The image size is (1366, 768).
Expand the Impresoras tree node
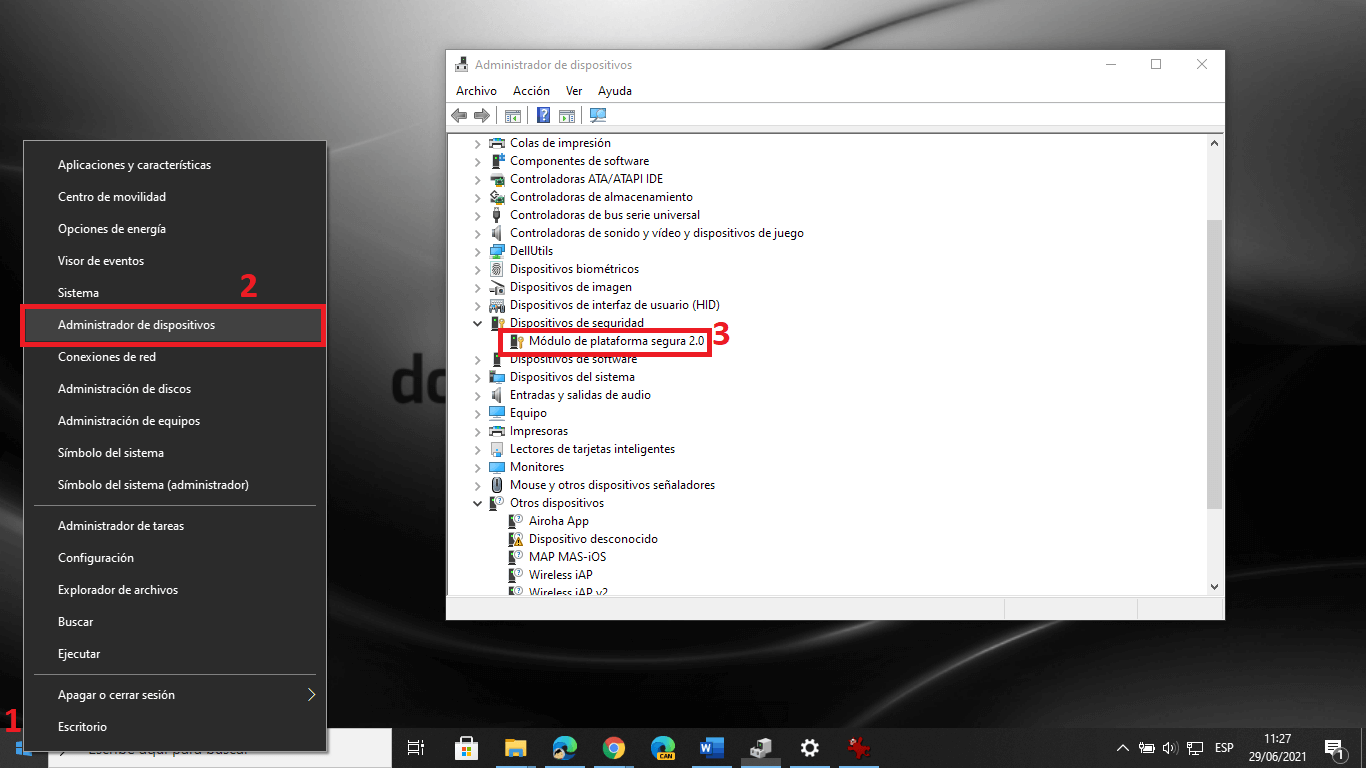[x=478, y=431]
